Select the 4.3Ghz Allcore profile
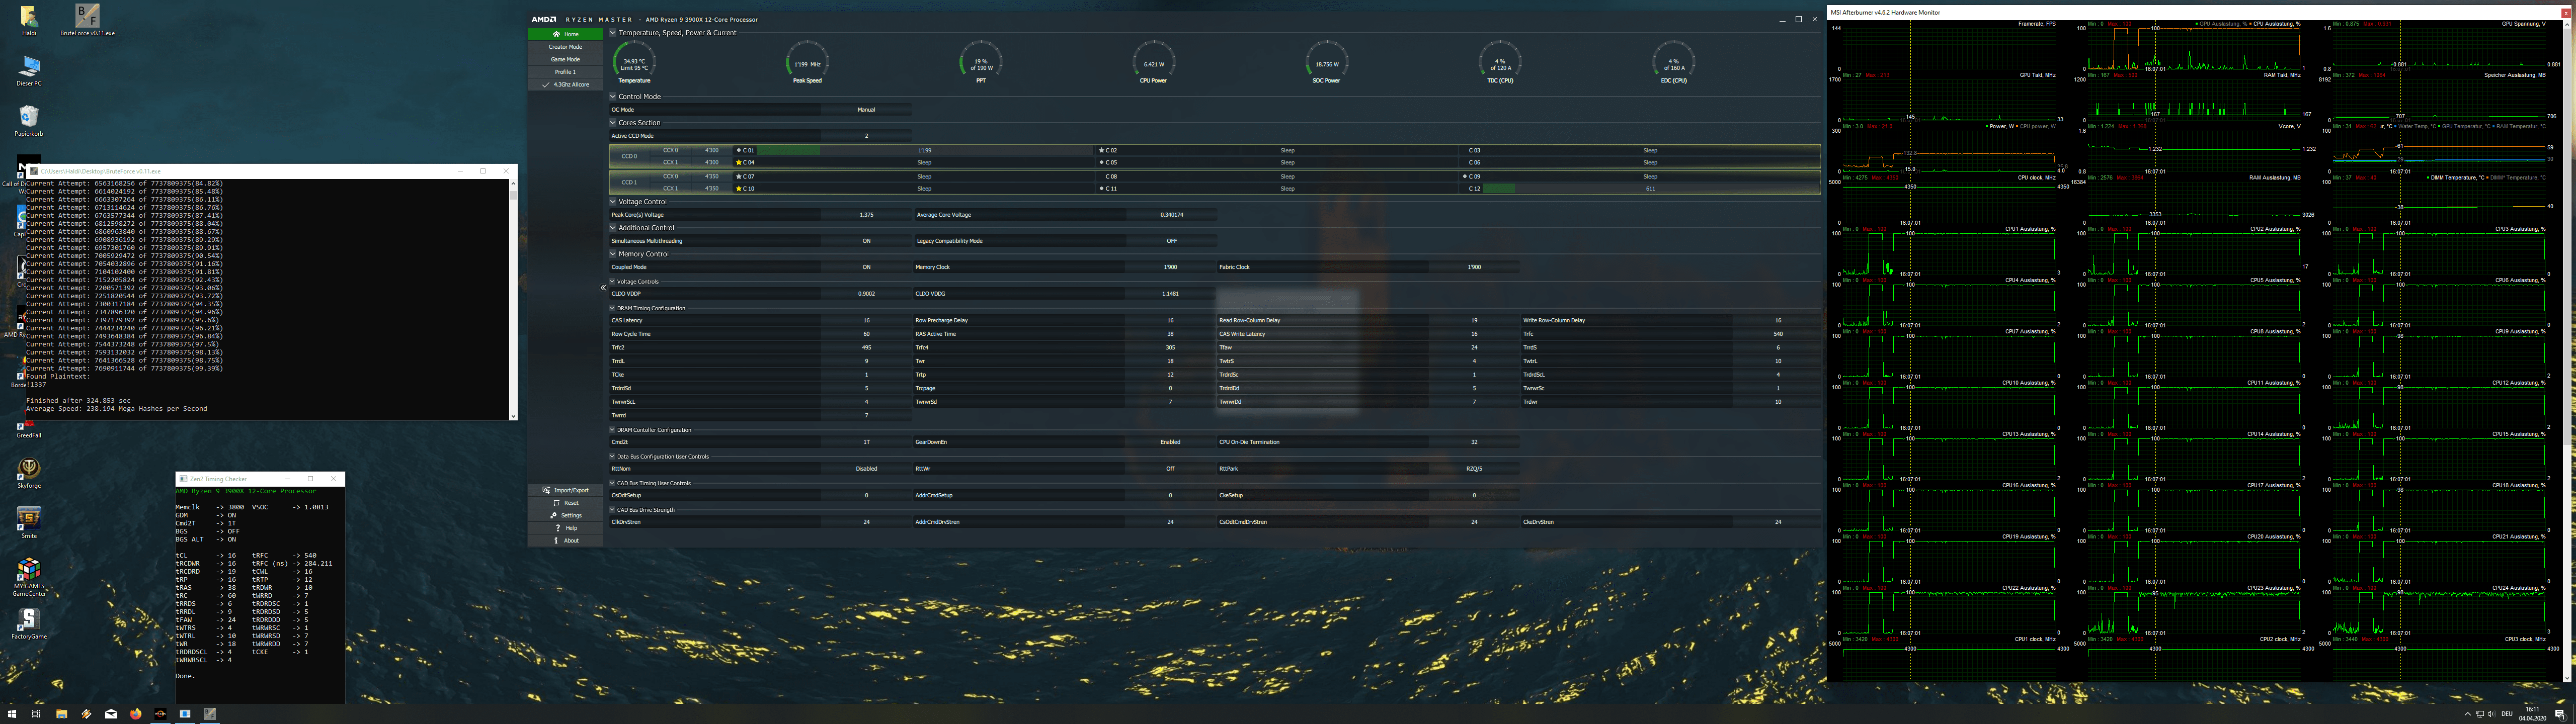 point(566,85)
